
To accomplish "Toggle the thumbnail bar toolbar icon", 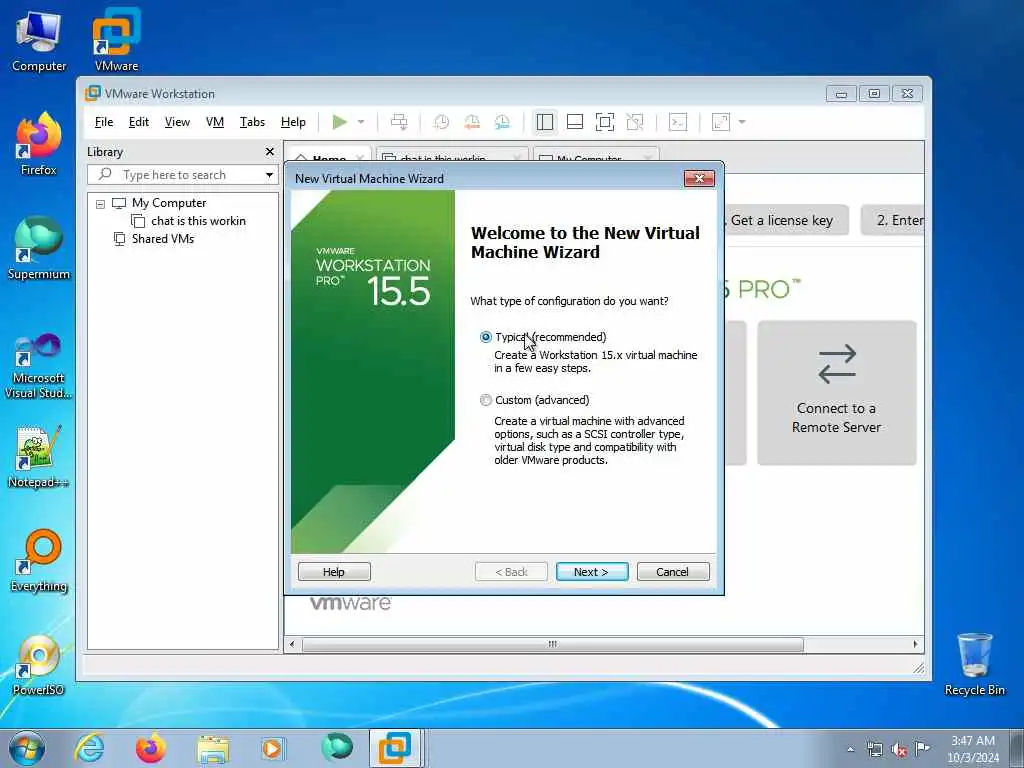I will tap(575, 122).
